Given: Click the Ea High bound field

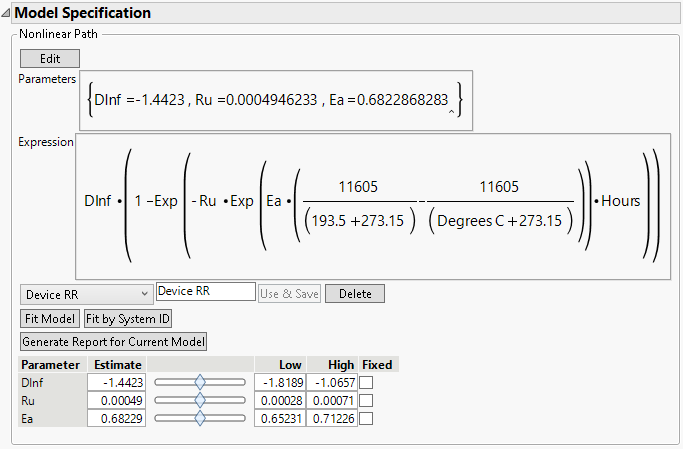Looking at the screenshot, I should (x=332, y=418).
